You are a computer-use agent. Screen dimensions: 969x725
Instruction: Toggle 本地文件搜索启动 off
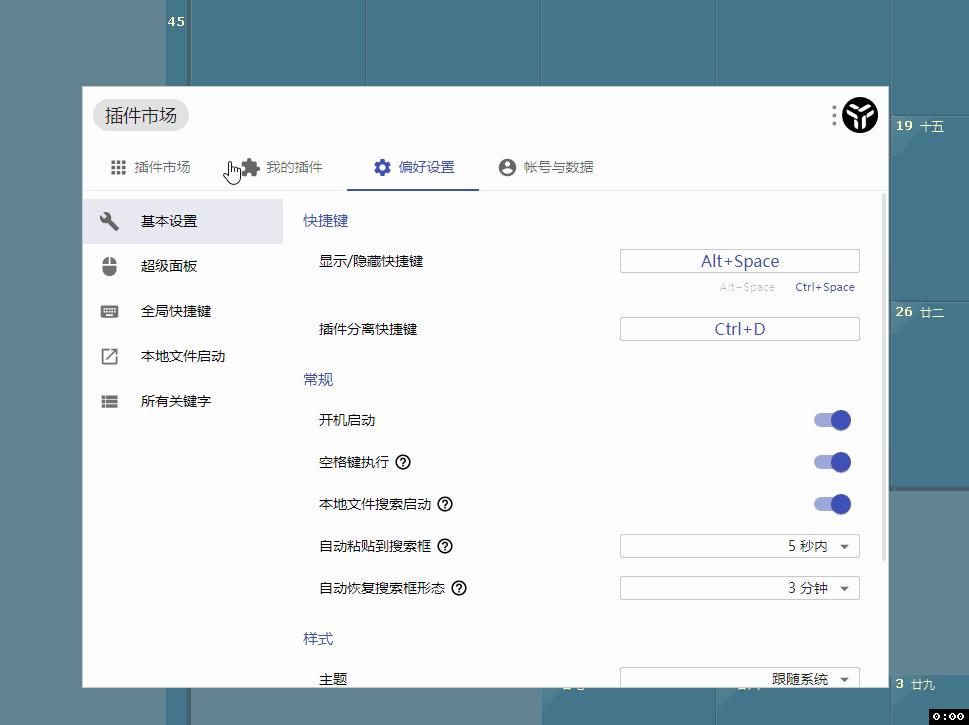(833, 504)
